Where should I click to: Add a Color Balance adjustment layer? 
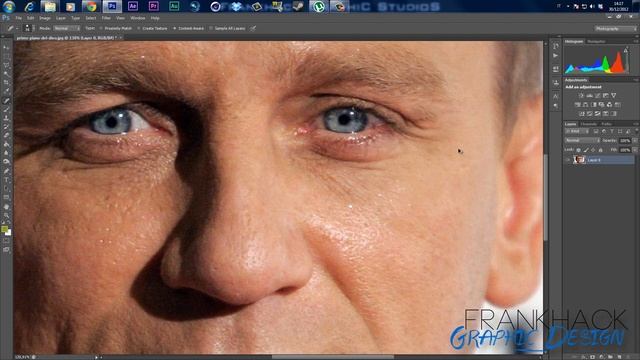585,105
